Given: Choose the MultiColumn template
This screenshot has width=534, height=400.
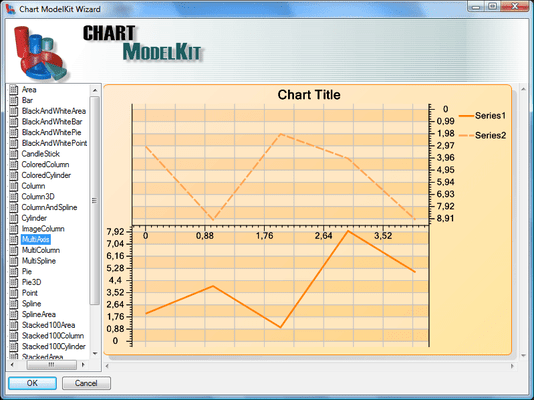Looking at the screenshot, I should point(41,250).
